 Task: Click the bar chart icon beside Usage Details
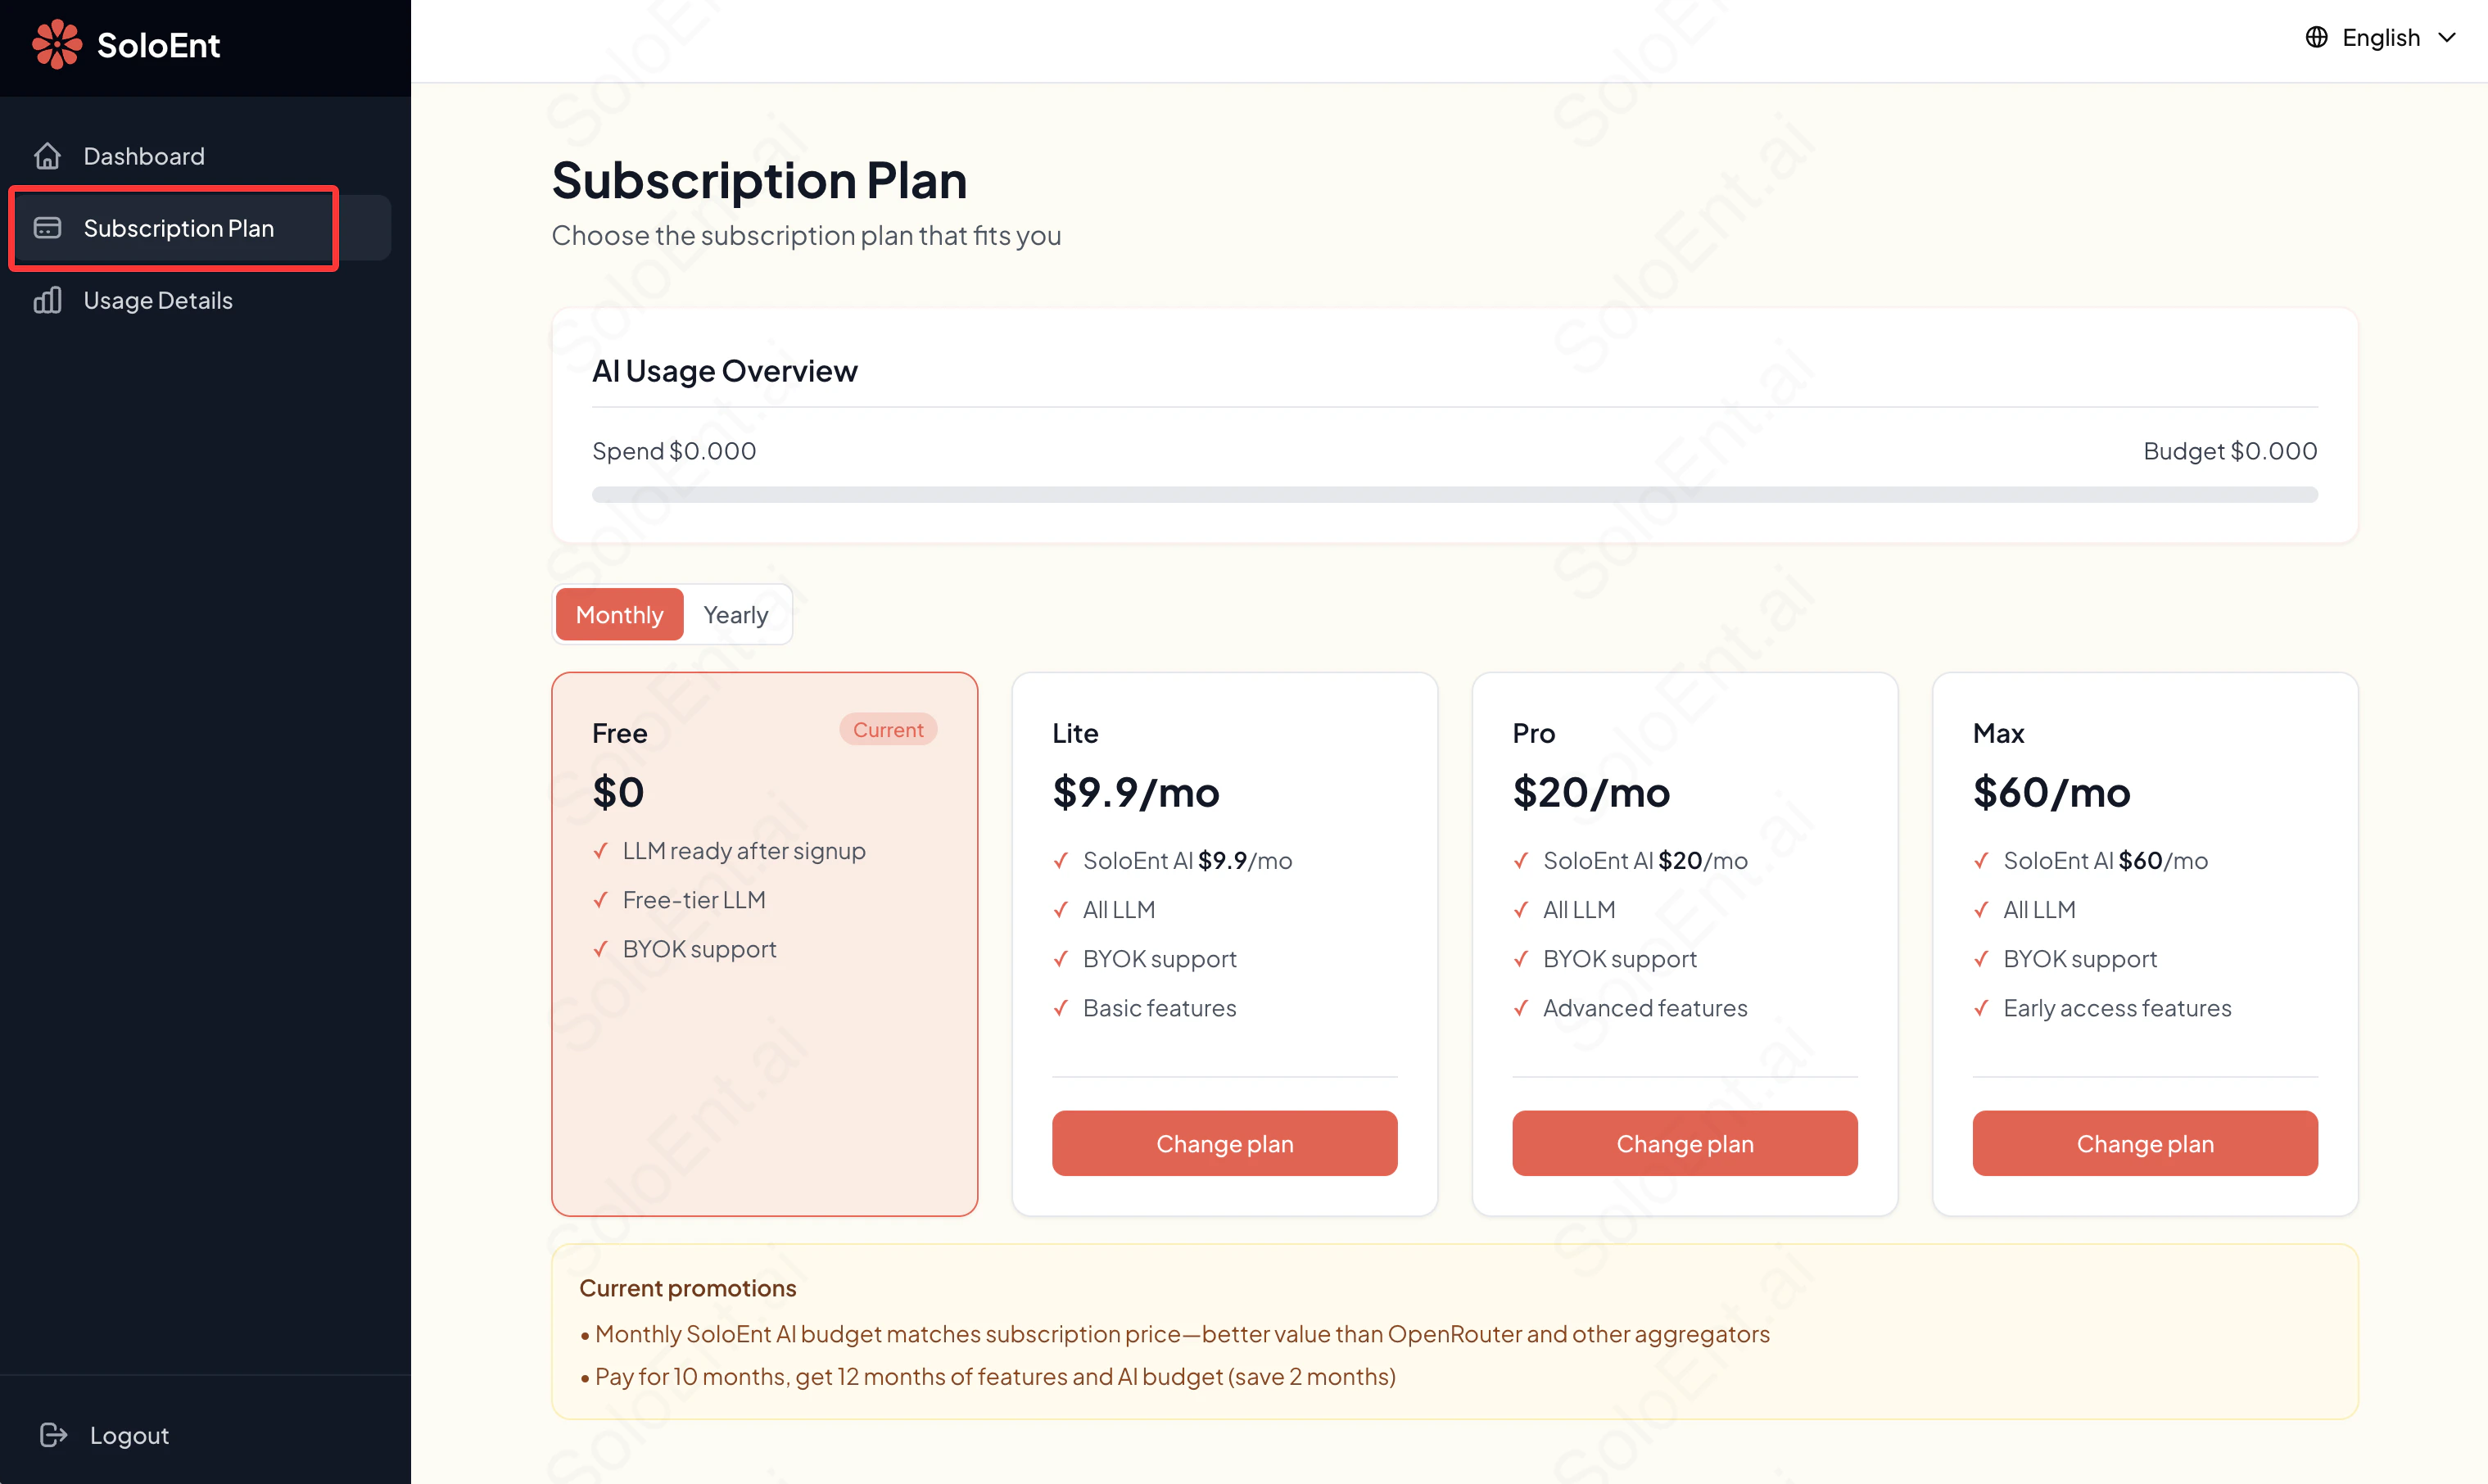pos(47,300)
